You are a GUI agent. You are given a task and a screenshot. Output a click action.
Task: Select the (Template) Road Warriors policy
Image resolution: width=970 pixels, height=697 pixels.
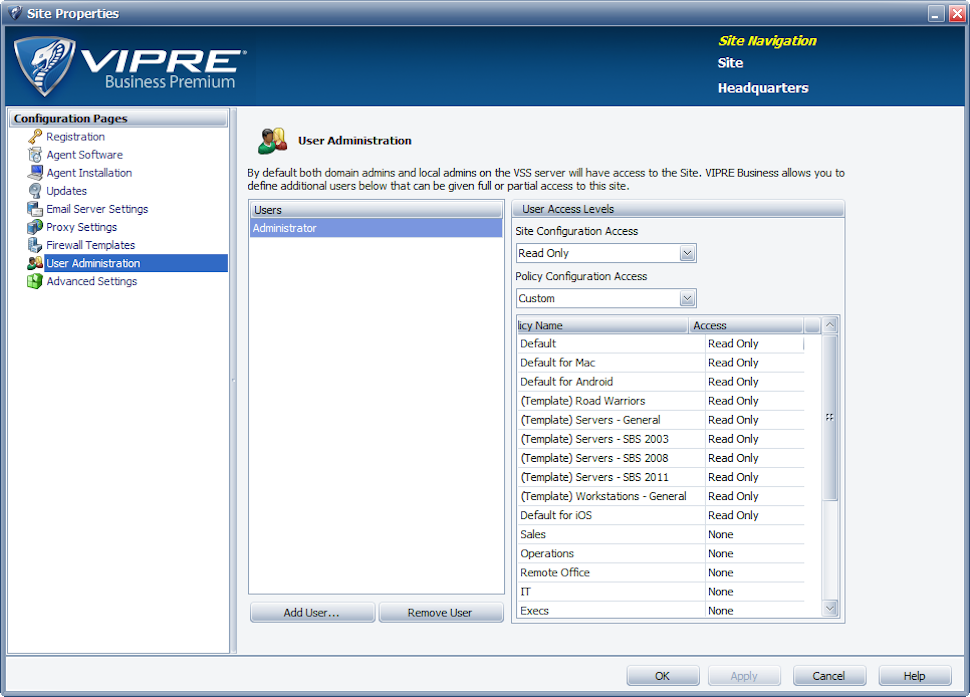pos(661,401)
